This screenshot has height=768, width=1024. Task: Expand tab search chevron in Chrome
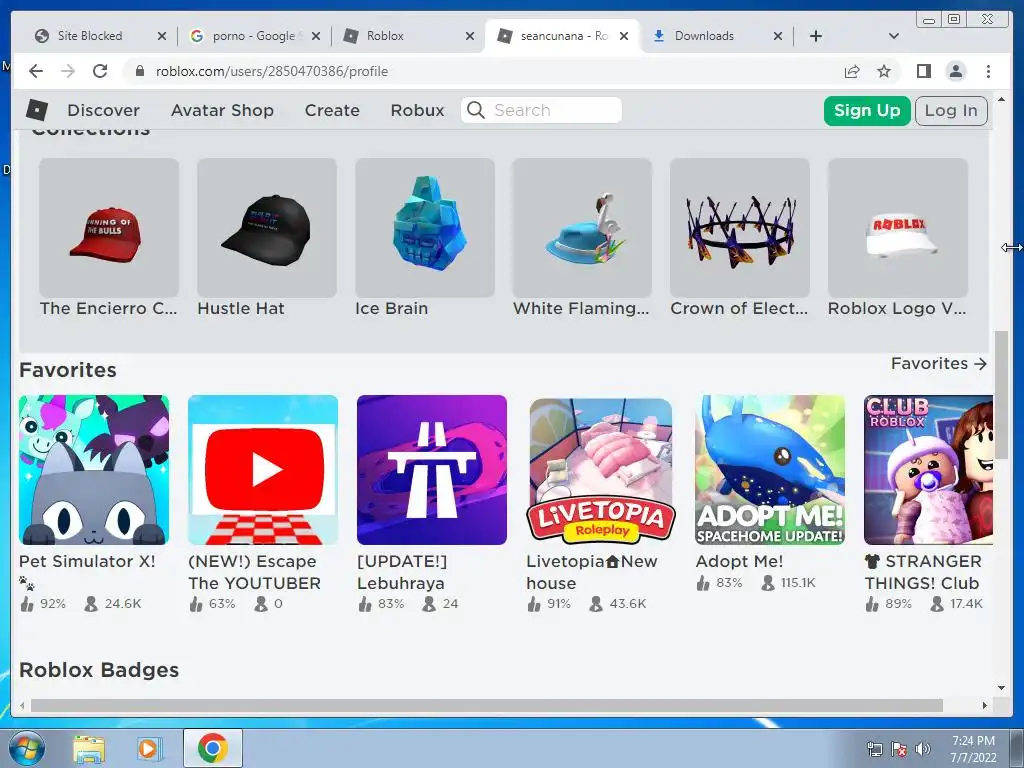point(894,36)
